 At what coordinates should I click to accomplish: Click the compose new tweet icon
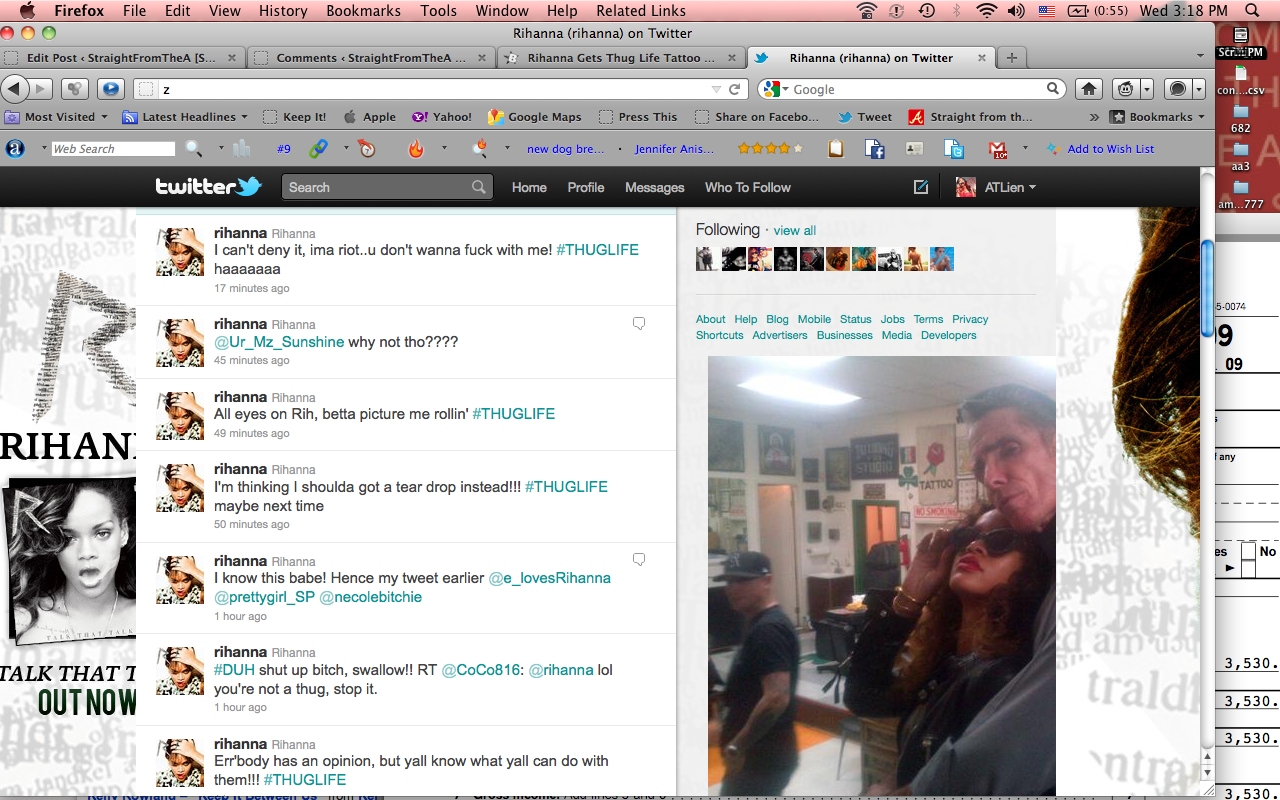click(x=921, y=187)
